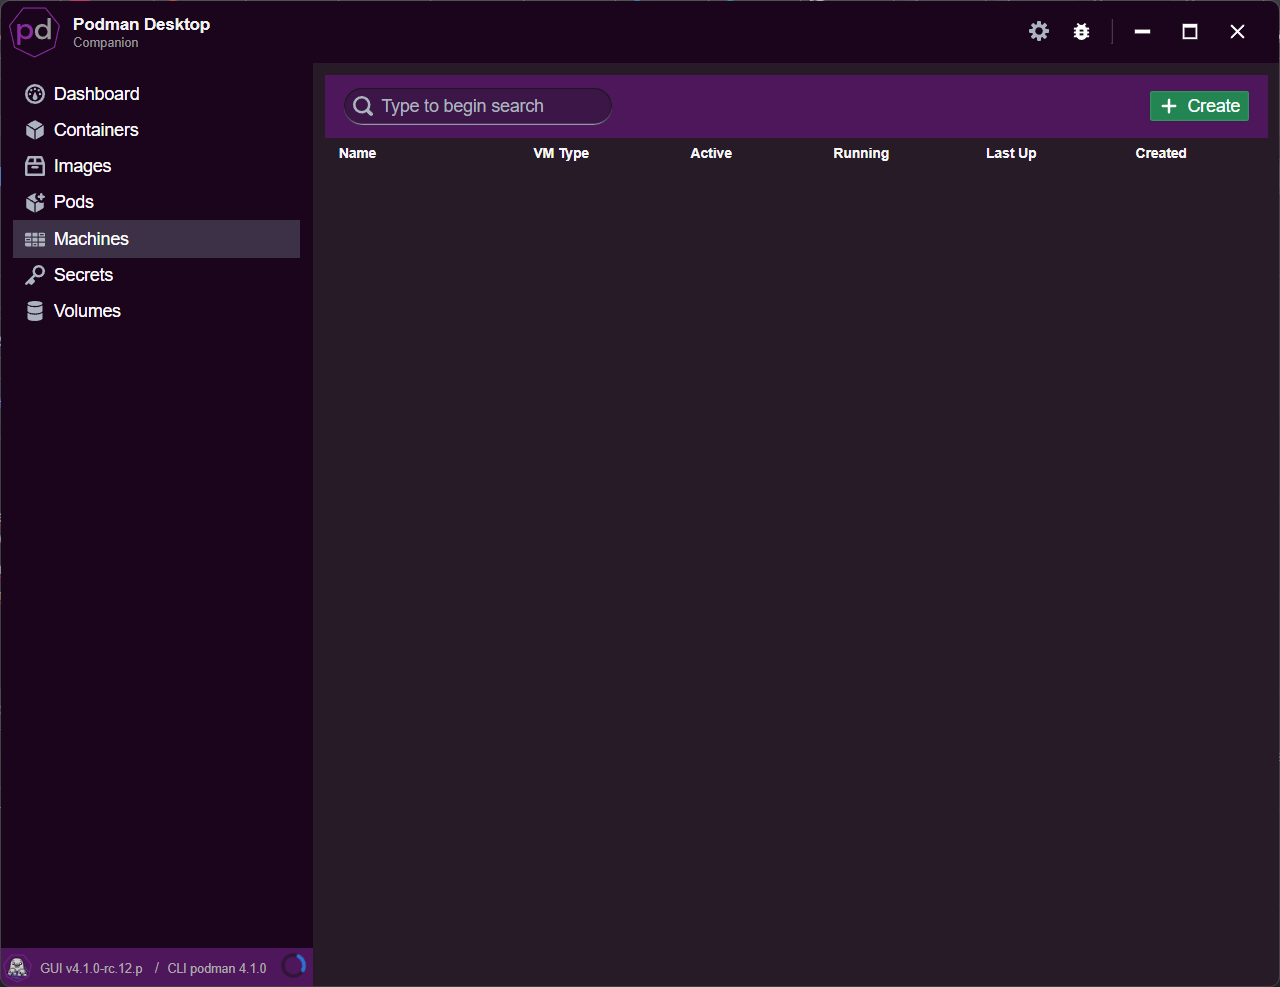Image resolution: width=1280 pixels, height=987 pixels.
Task: Click the Pods cubes icon
Action: (x=35, y=202)
